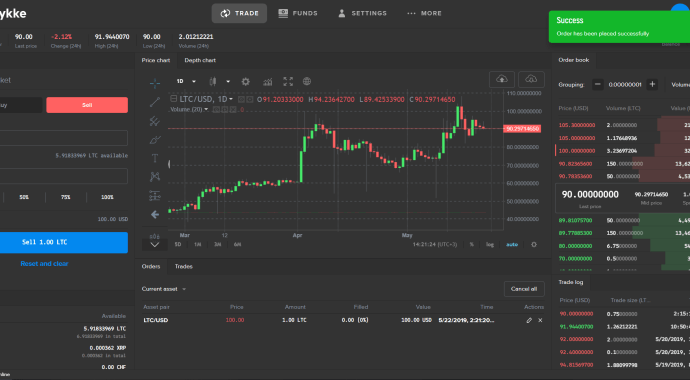Click the Sell 1.00 LTC button
The width and height of the screenshot is (690, 380).
pyautogui.click(x=63, y=242)
